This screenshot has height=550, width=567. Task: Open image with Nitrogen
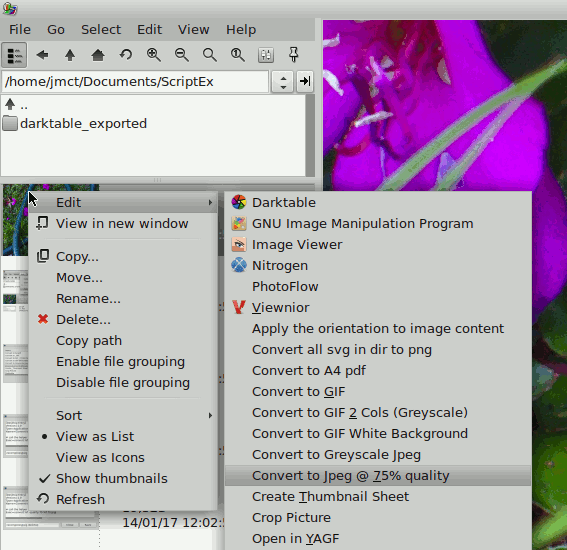pyautogui.click(x=378, y=265)
